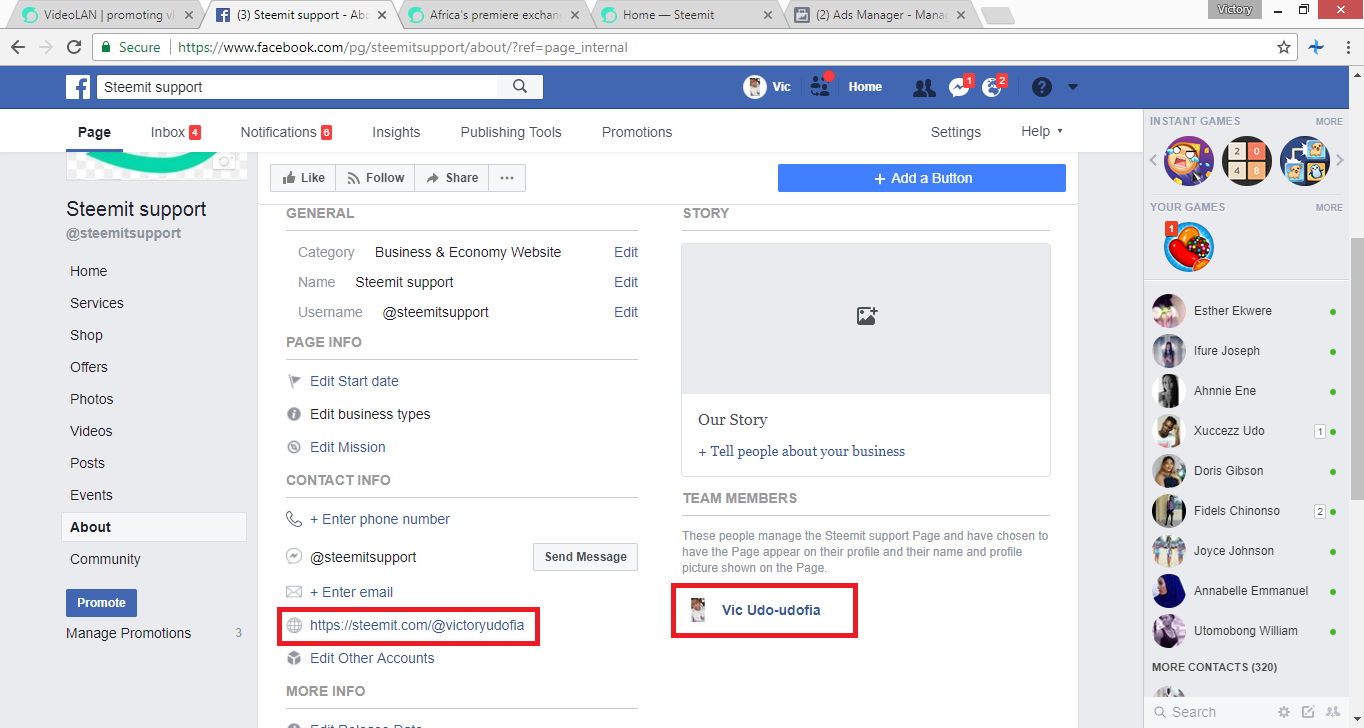The width and height of the screenshot is (1364, 728).
Task: Open the Quick Help question mark icon
Action: tap(1042, 87)
